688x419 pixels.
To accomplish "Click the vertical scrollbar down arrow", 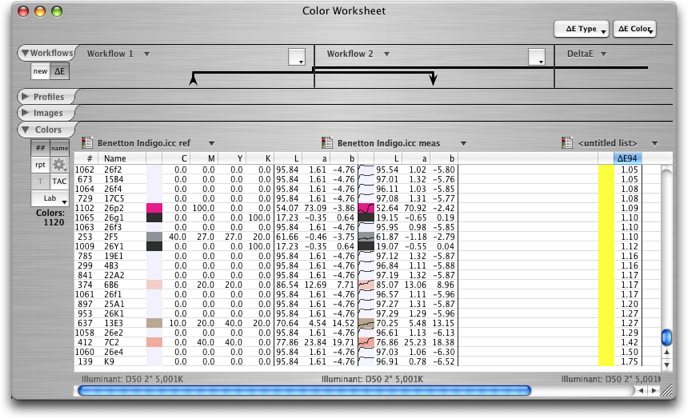I will pyautogui.click(x=666, y=364).
